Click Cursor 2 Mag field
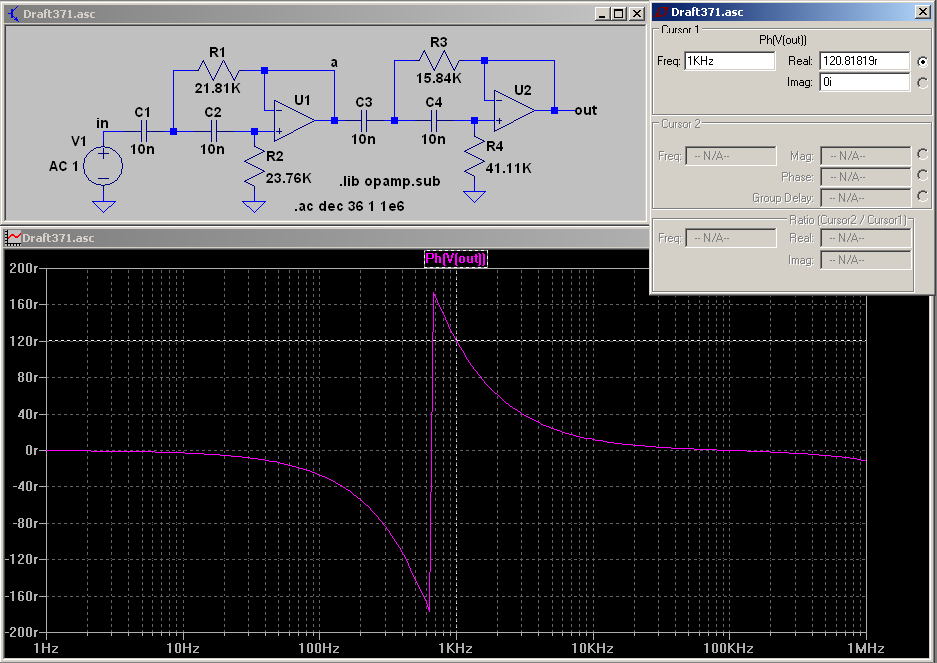This screenshot has width=937, height=663. (866, 156)
